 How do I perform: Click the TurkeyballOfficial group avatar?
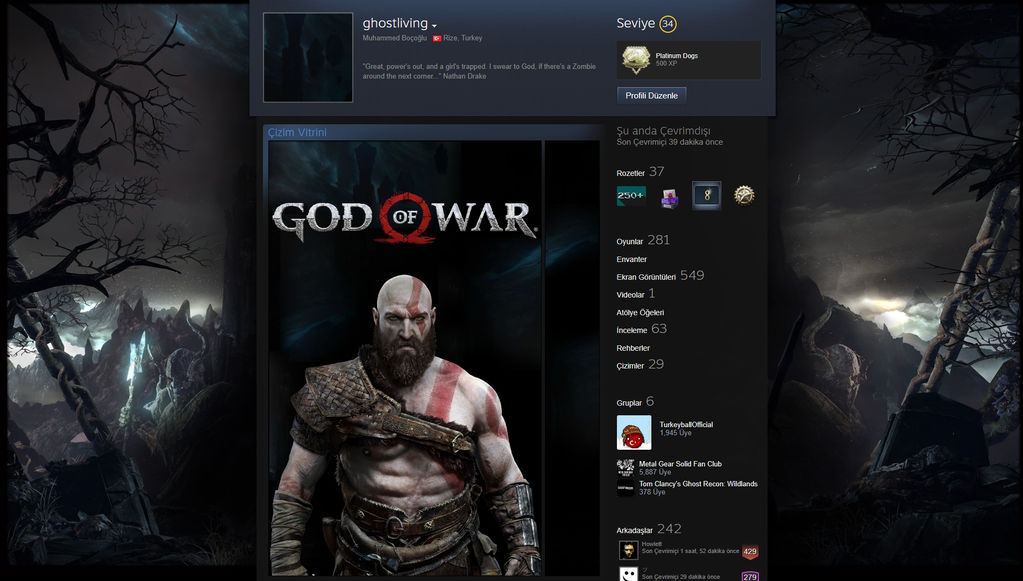[634, 432]
